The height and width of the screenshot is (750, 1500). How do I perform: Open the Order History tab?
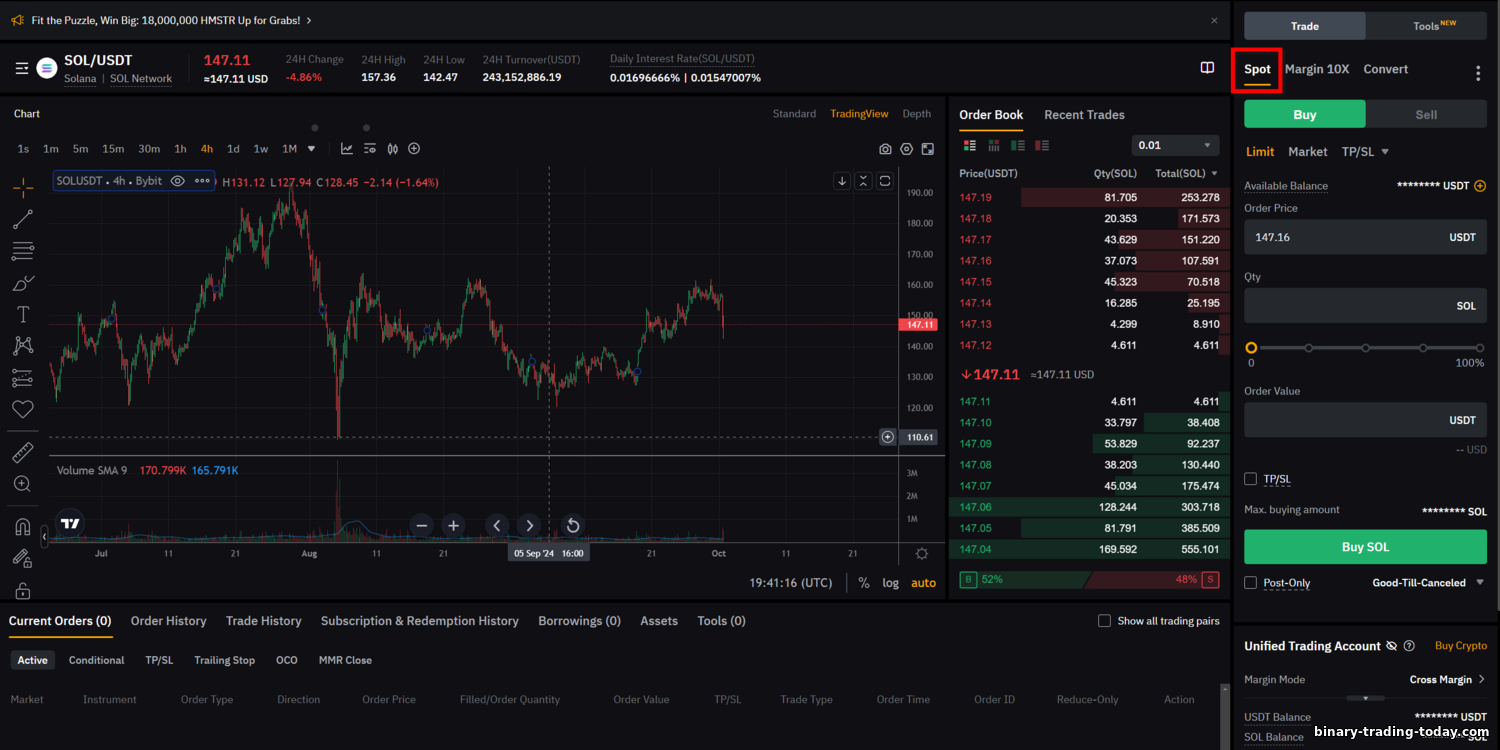click(168, 621)
